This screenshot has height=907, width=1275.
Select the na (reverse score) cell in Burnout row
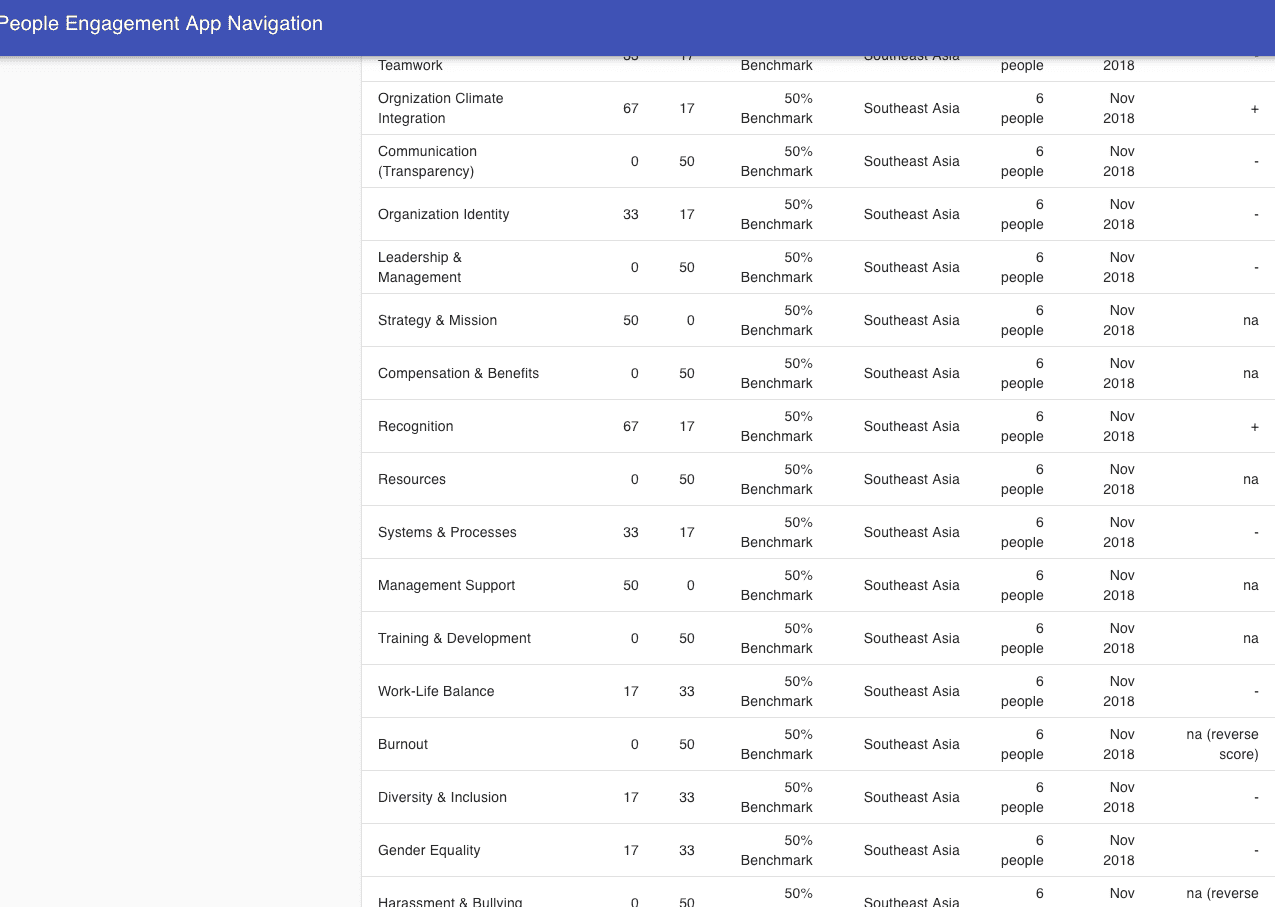point(1222,744)
